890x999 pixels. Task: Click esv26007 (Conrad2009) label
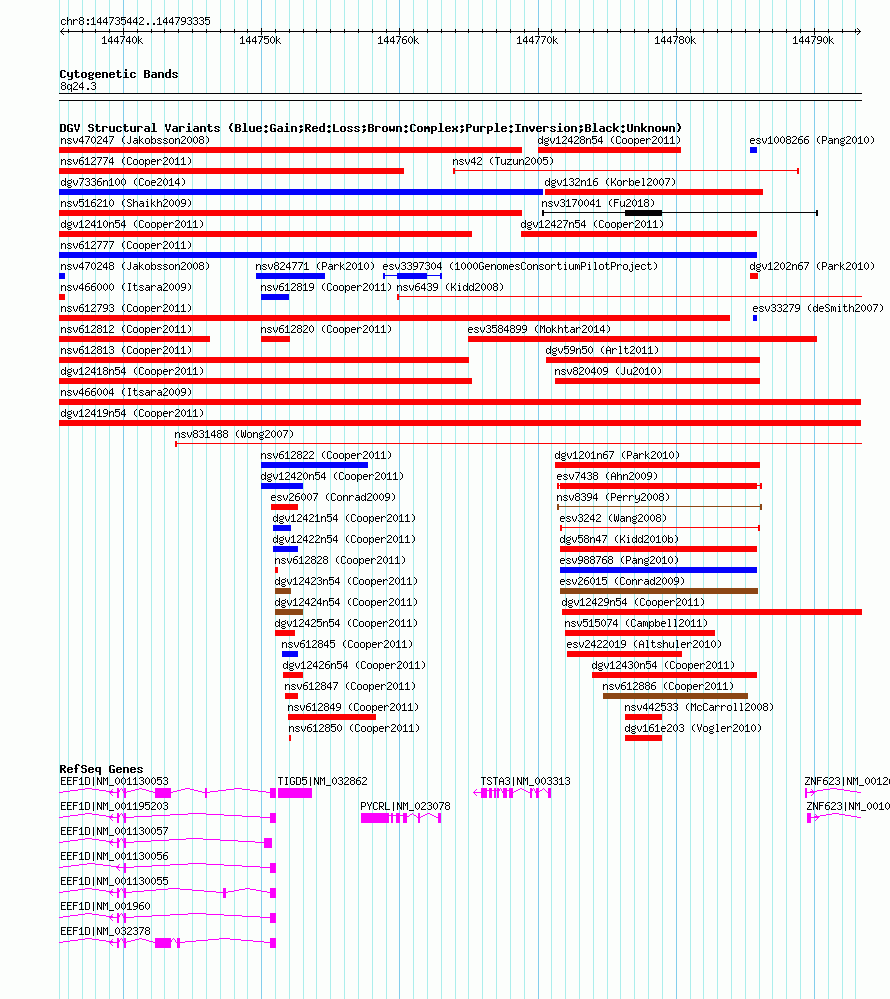click(x=333, y=498)
